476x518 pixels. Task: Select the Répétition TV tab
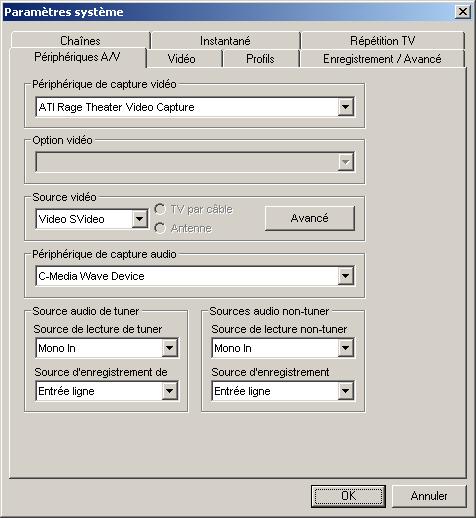click(x=383, y=41)
